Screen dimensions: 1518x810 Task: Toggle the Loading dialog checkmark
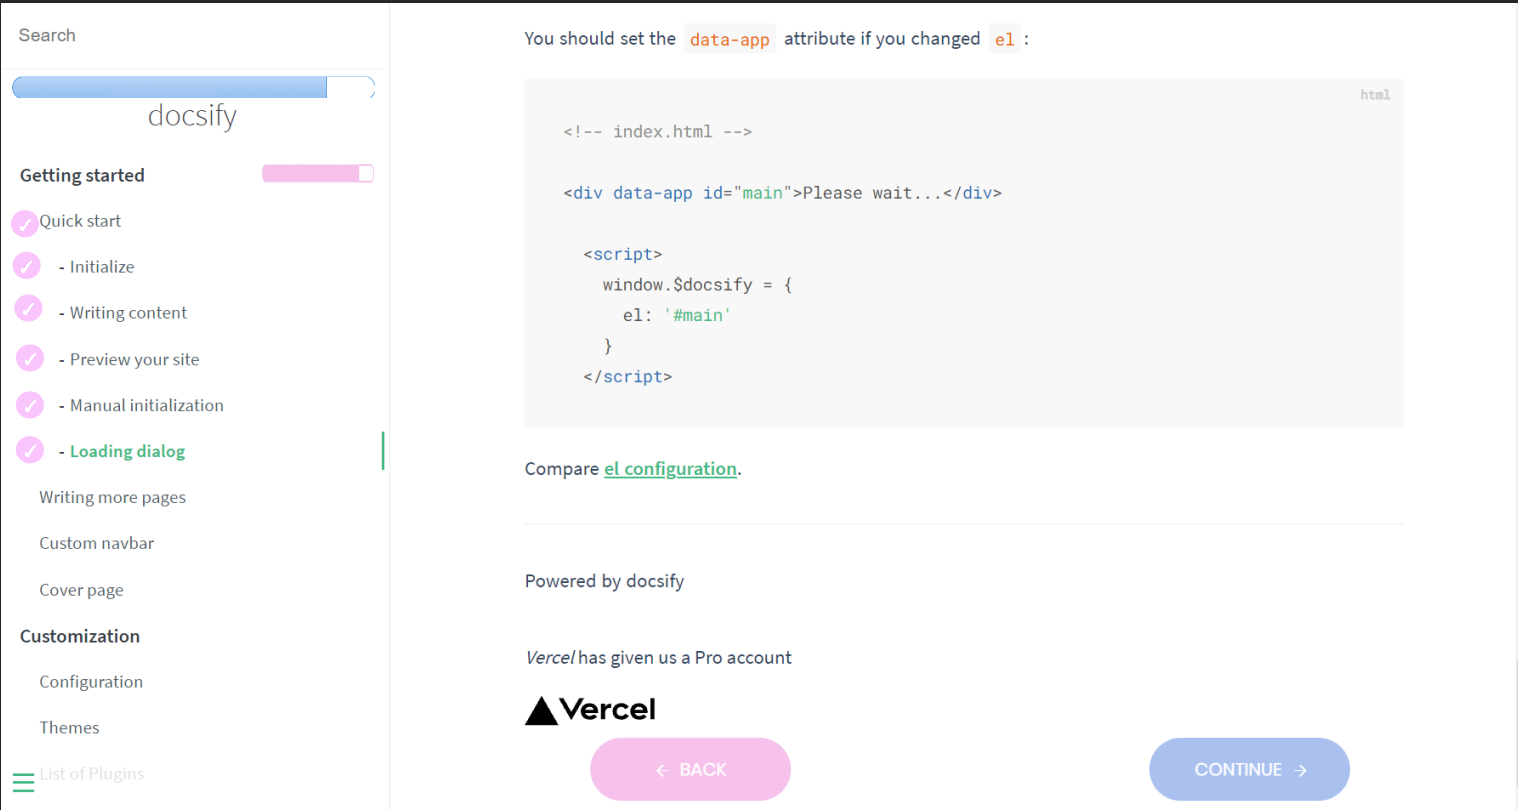[30, 451]
